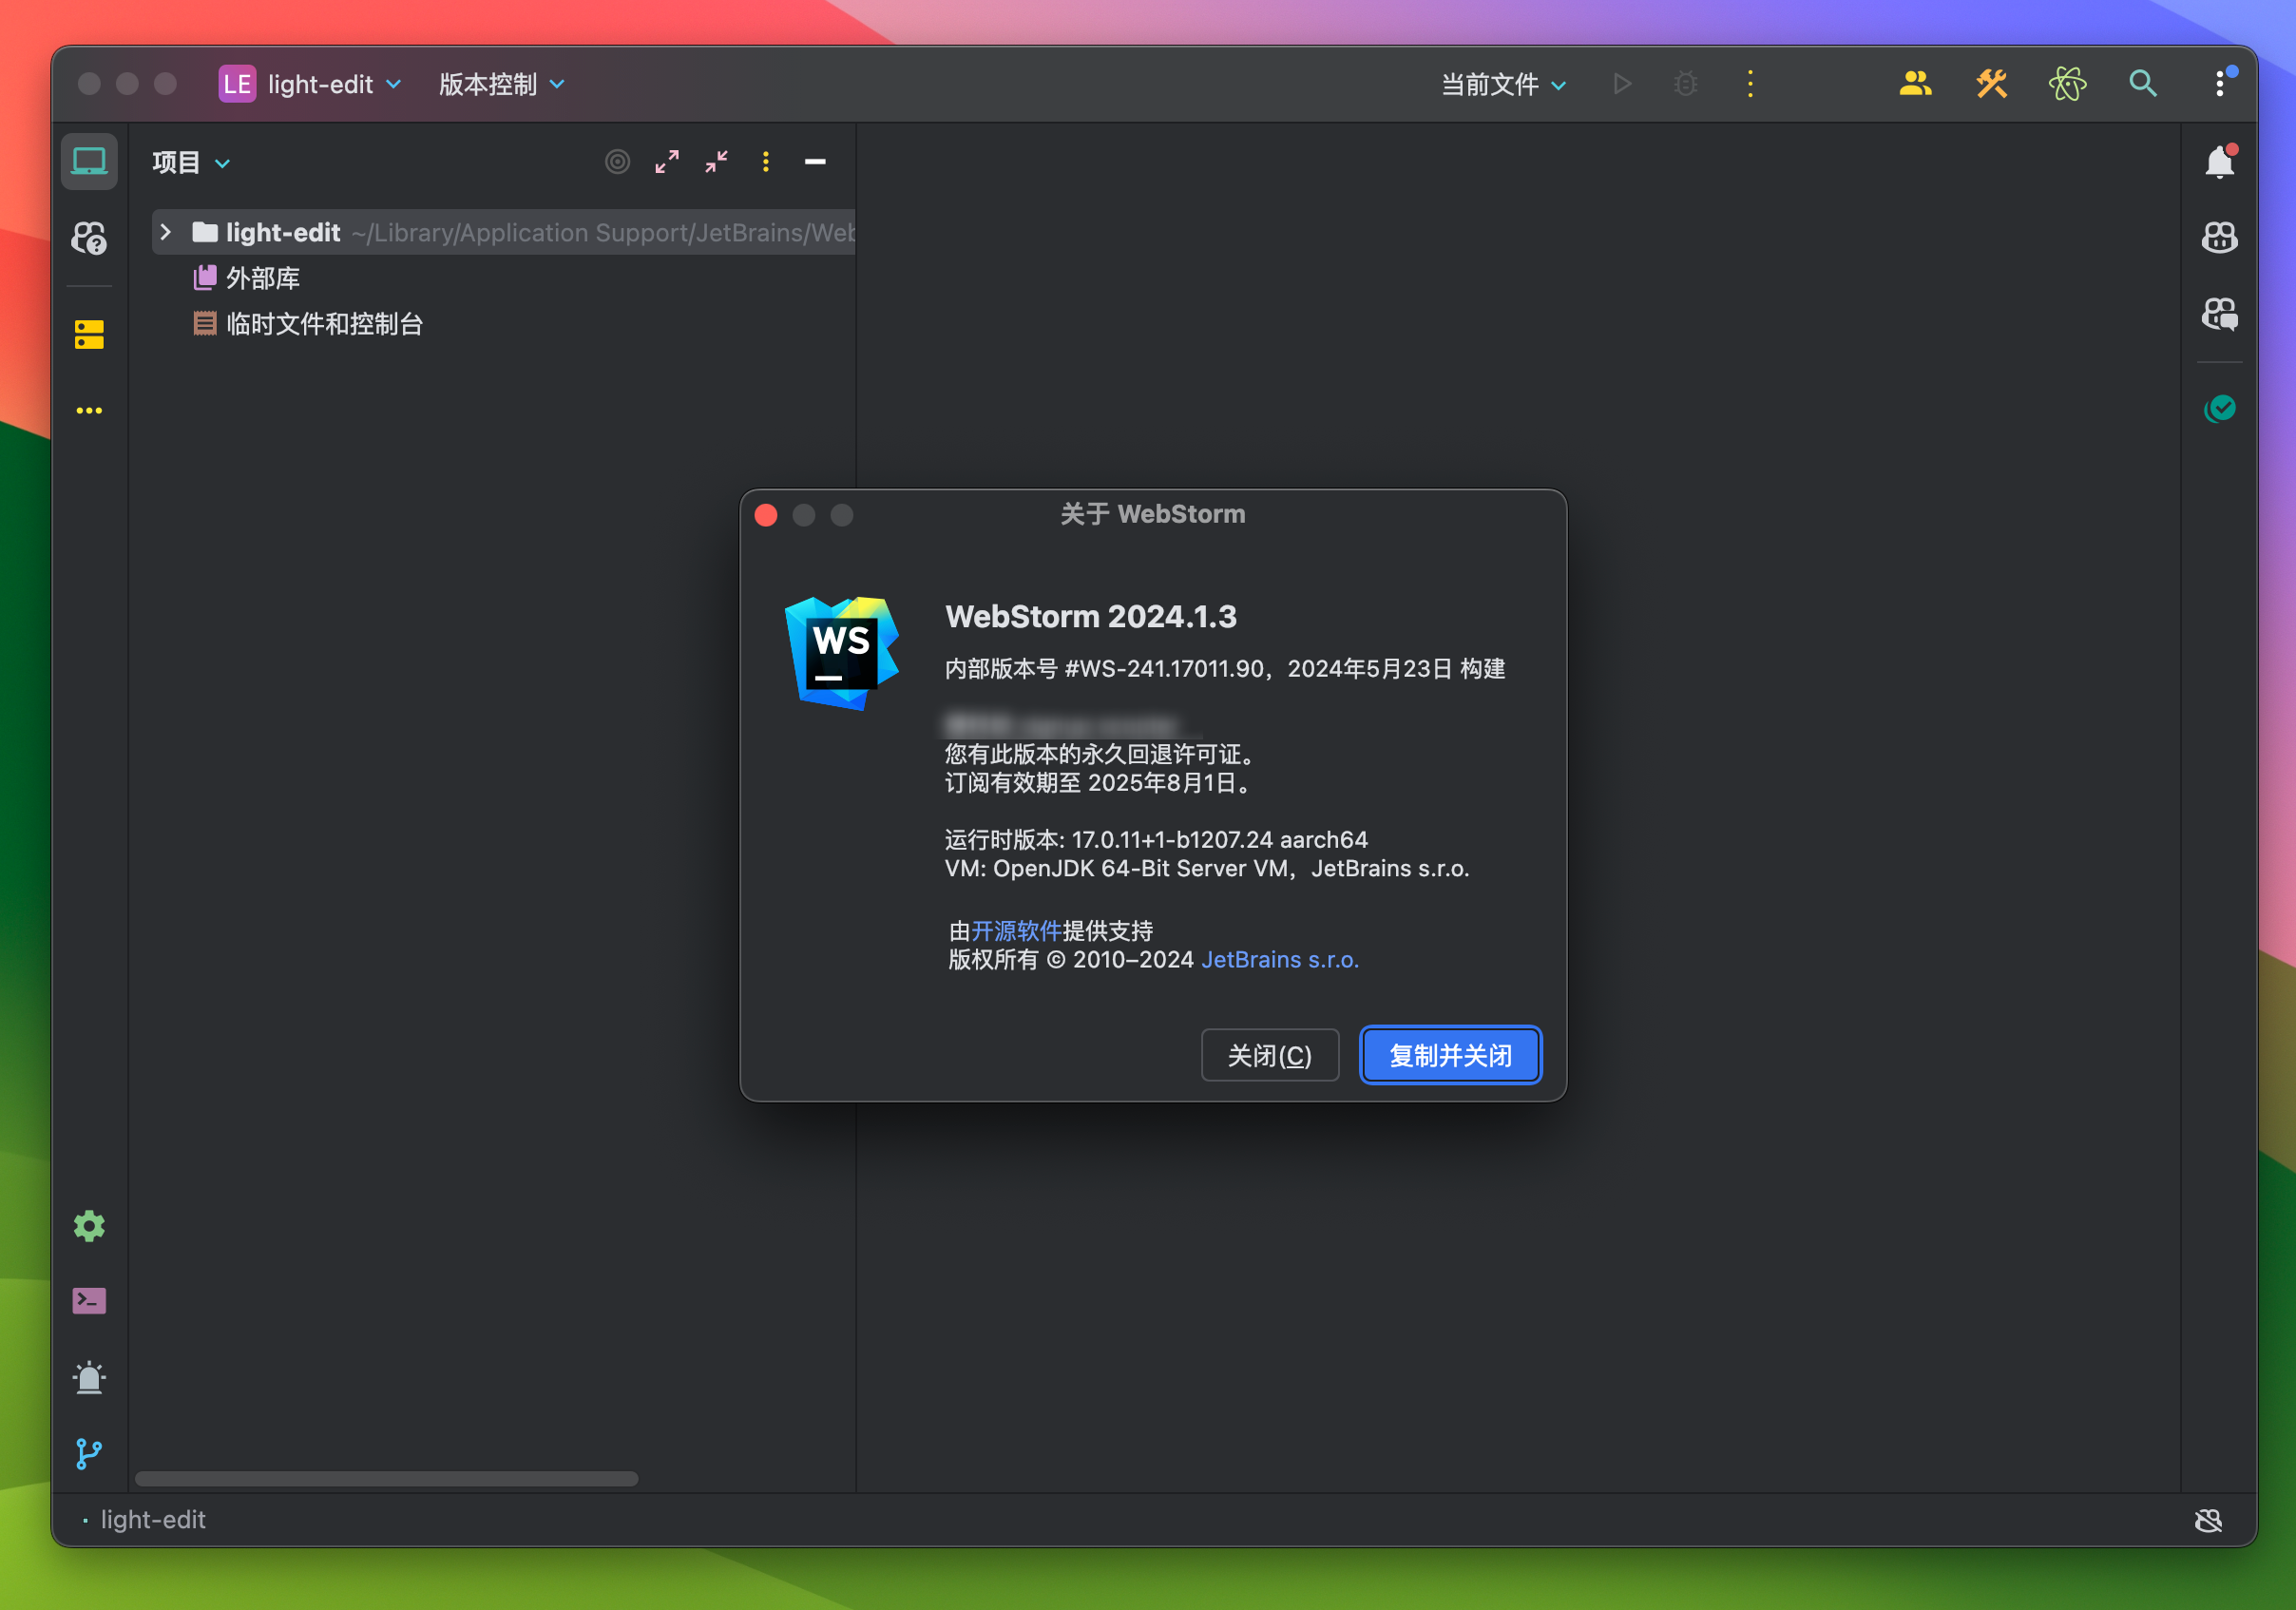The image size is (2296, 1610).
Task: Expand the light-edit project tree node
Action: (165, 232)
